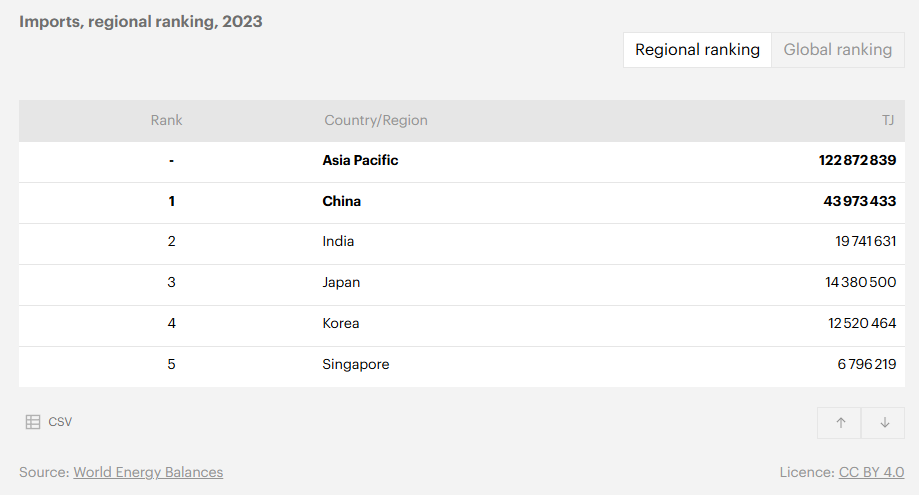Click the TJ column header
The image size is (919, 495).
pos(887,120)
